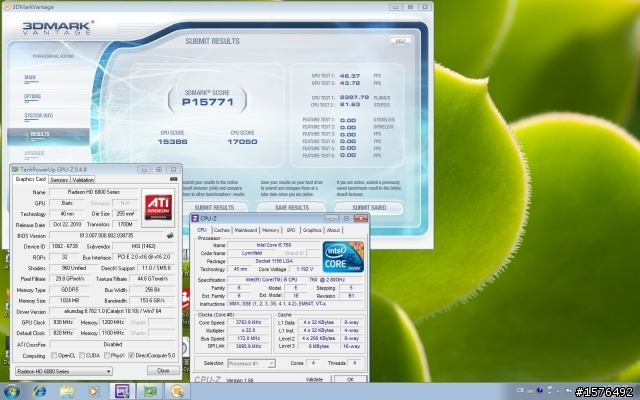Select the CPU tab in CPU-Z
This screenshot has height=400, width=640.
tap(202, 230)
